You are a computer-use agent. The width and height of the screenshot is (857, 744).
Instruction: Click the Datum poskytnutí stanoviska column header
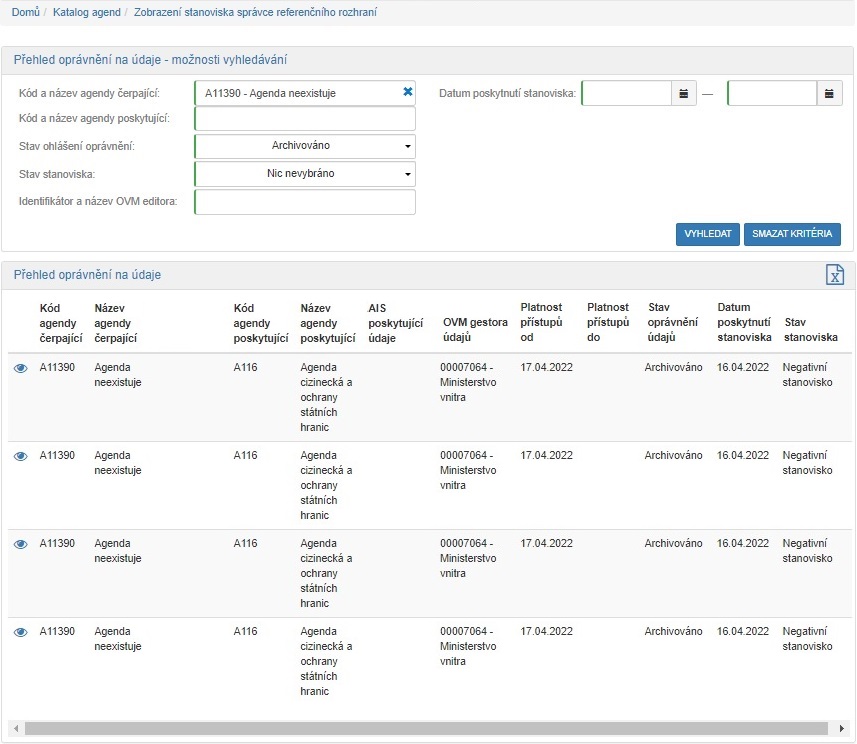pyautogui.click(x=743, y=322)
